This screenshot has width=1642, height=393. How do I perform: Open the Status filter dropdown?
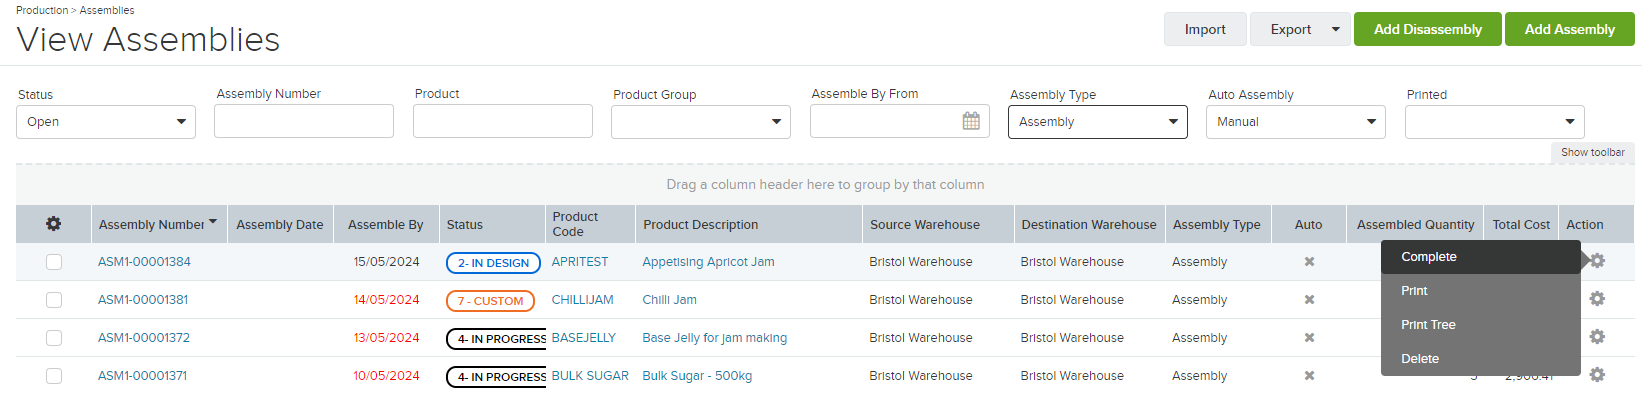[x=106, y=122]
